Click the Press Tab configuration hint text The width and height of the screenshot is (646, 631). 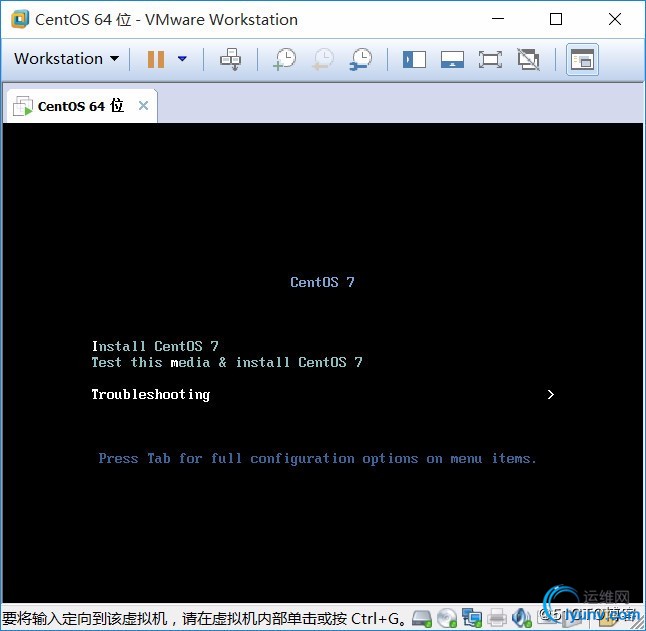[317, 458]
